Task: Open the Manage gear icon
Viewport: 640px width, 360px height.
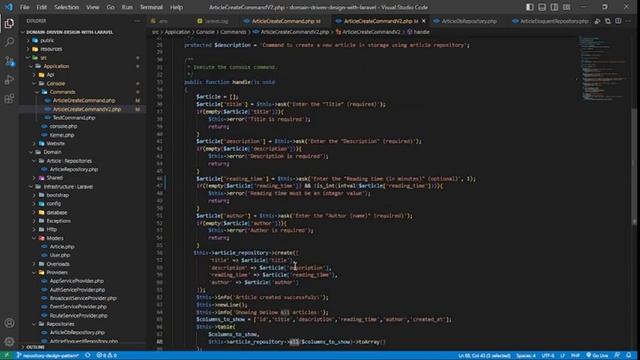Action: [9, 342]
